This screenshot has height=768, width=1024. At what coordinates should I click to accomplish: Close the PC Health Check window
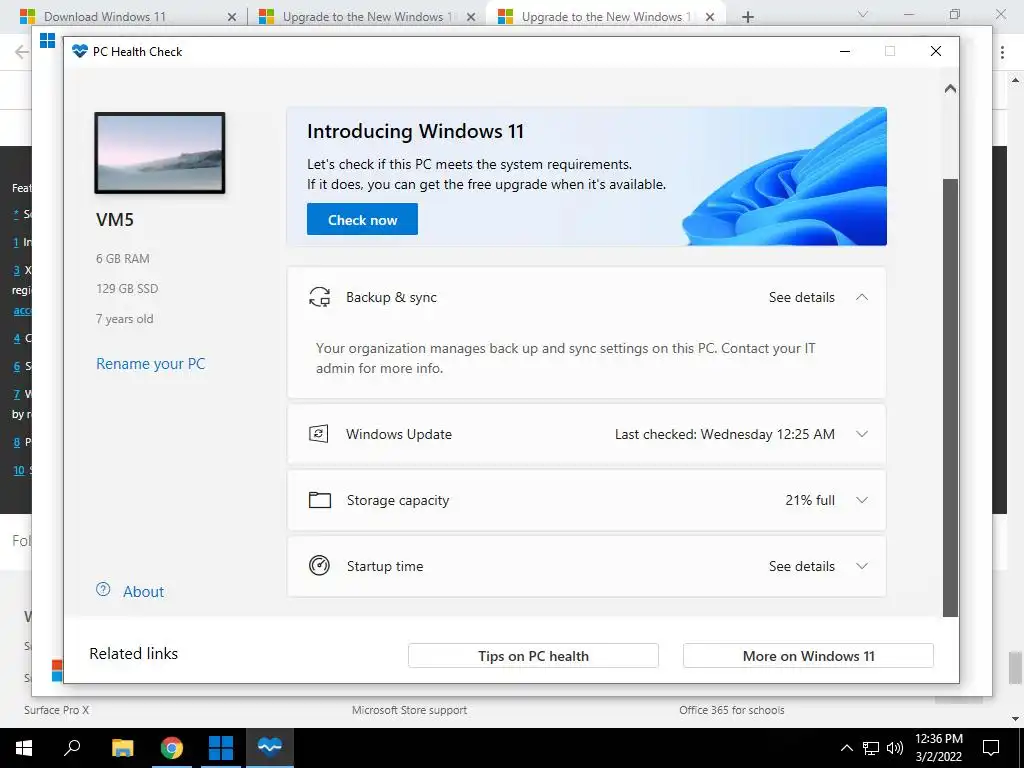pos(936,51)
